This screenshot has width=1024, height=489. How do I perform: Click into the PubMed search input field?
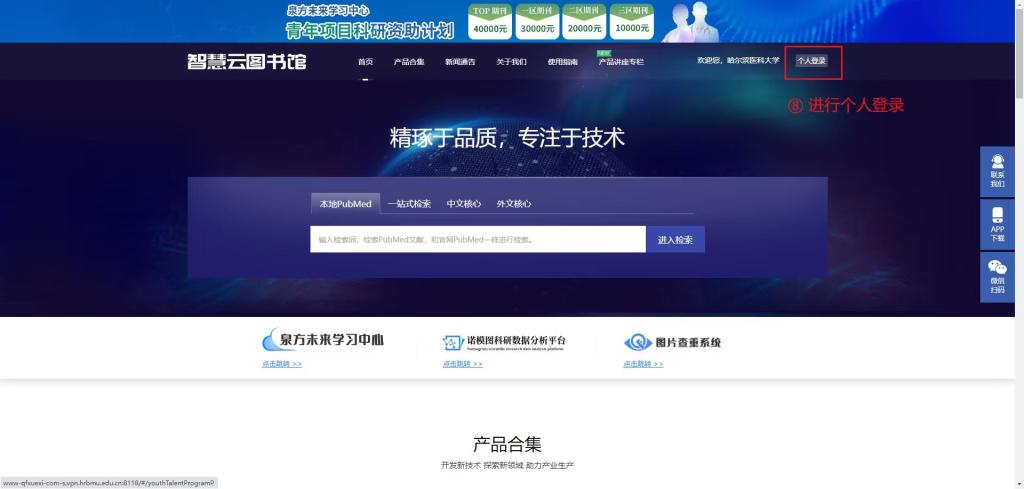point(477,240)
